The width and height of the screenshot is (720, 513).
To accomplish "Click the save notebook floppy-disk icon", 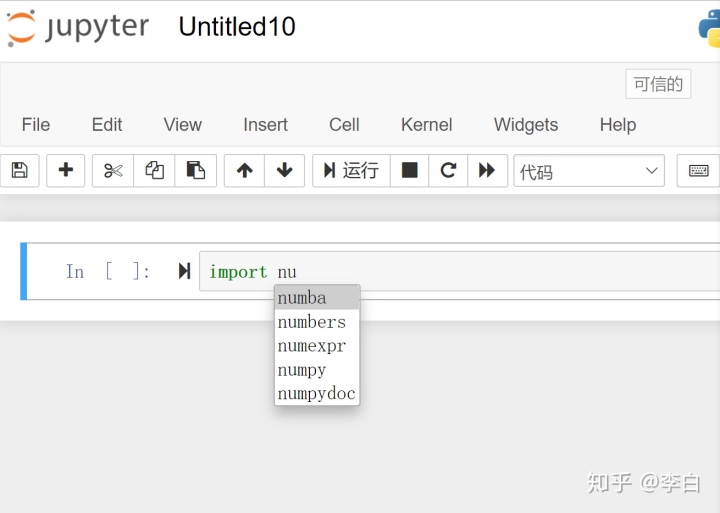I will tap(19, 170).
